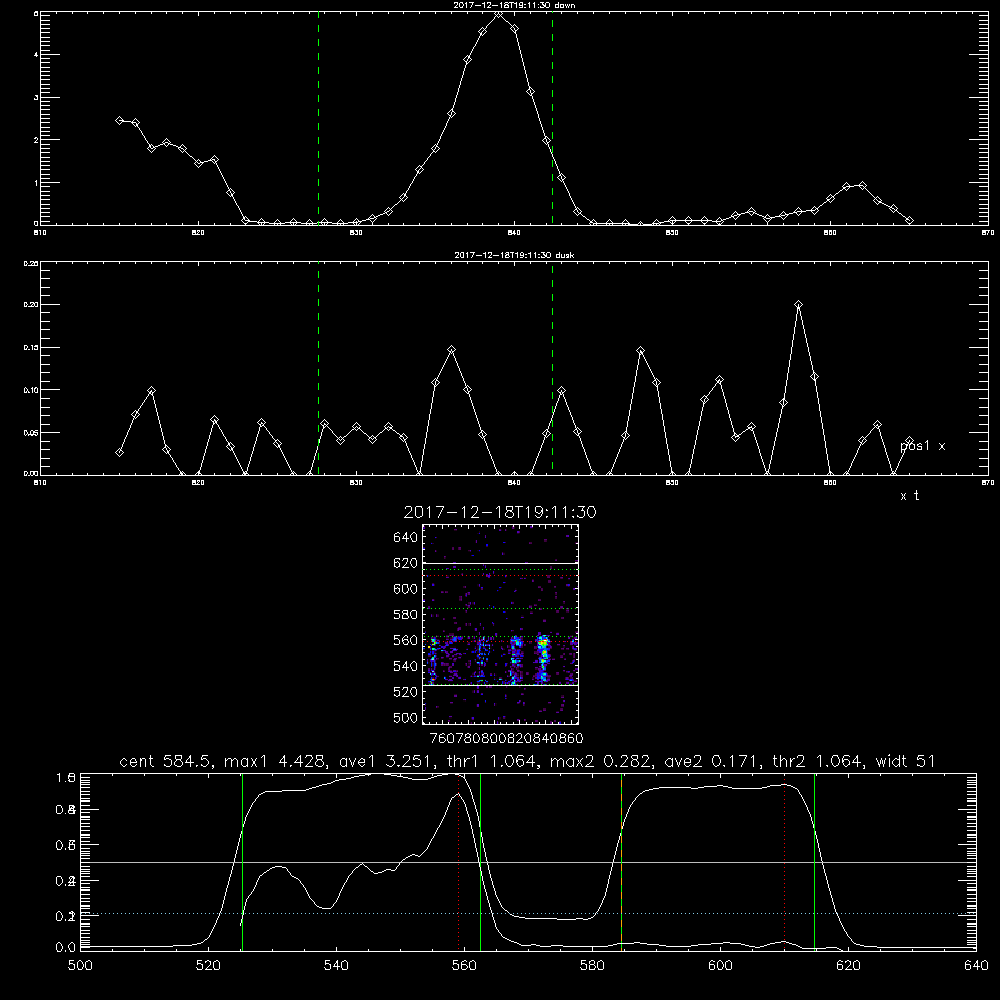Screen dimensions: 1000x1000
Task: Click the orange-green vertical line near 584.5
Action: tap(621, 861)
